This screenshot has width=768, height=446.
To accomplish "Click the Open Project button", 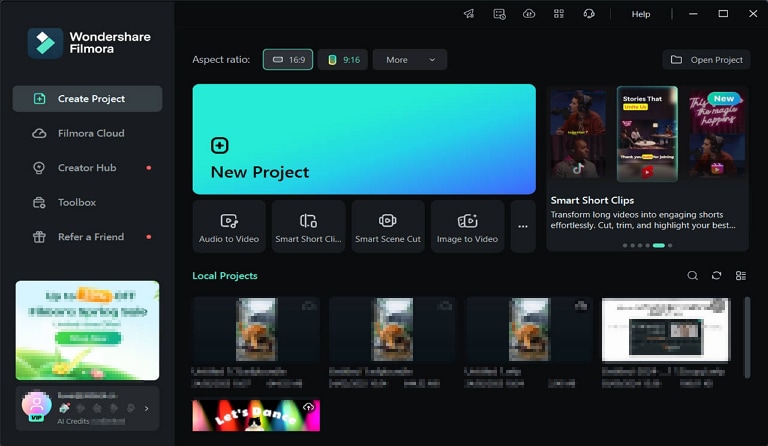I will point(706,60).
